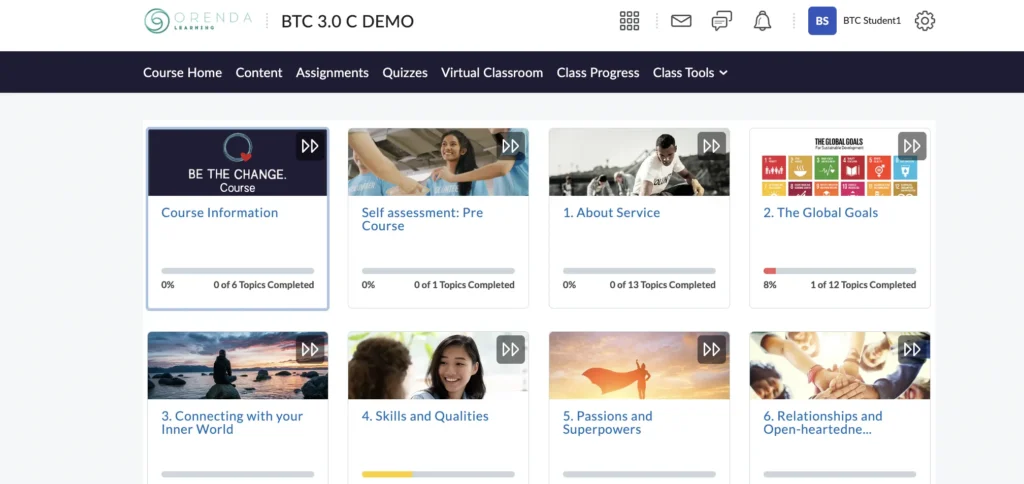Click fast-forward icon on Course Information card
Viewport: 1024px width, 484px height.
[x=310, y=146]
